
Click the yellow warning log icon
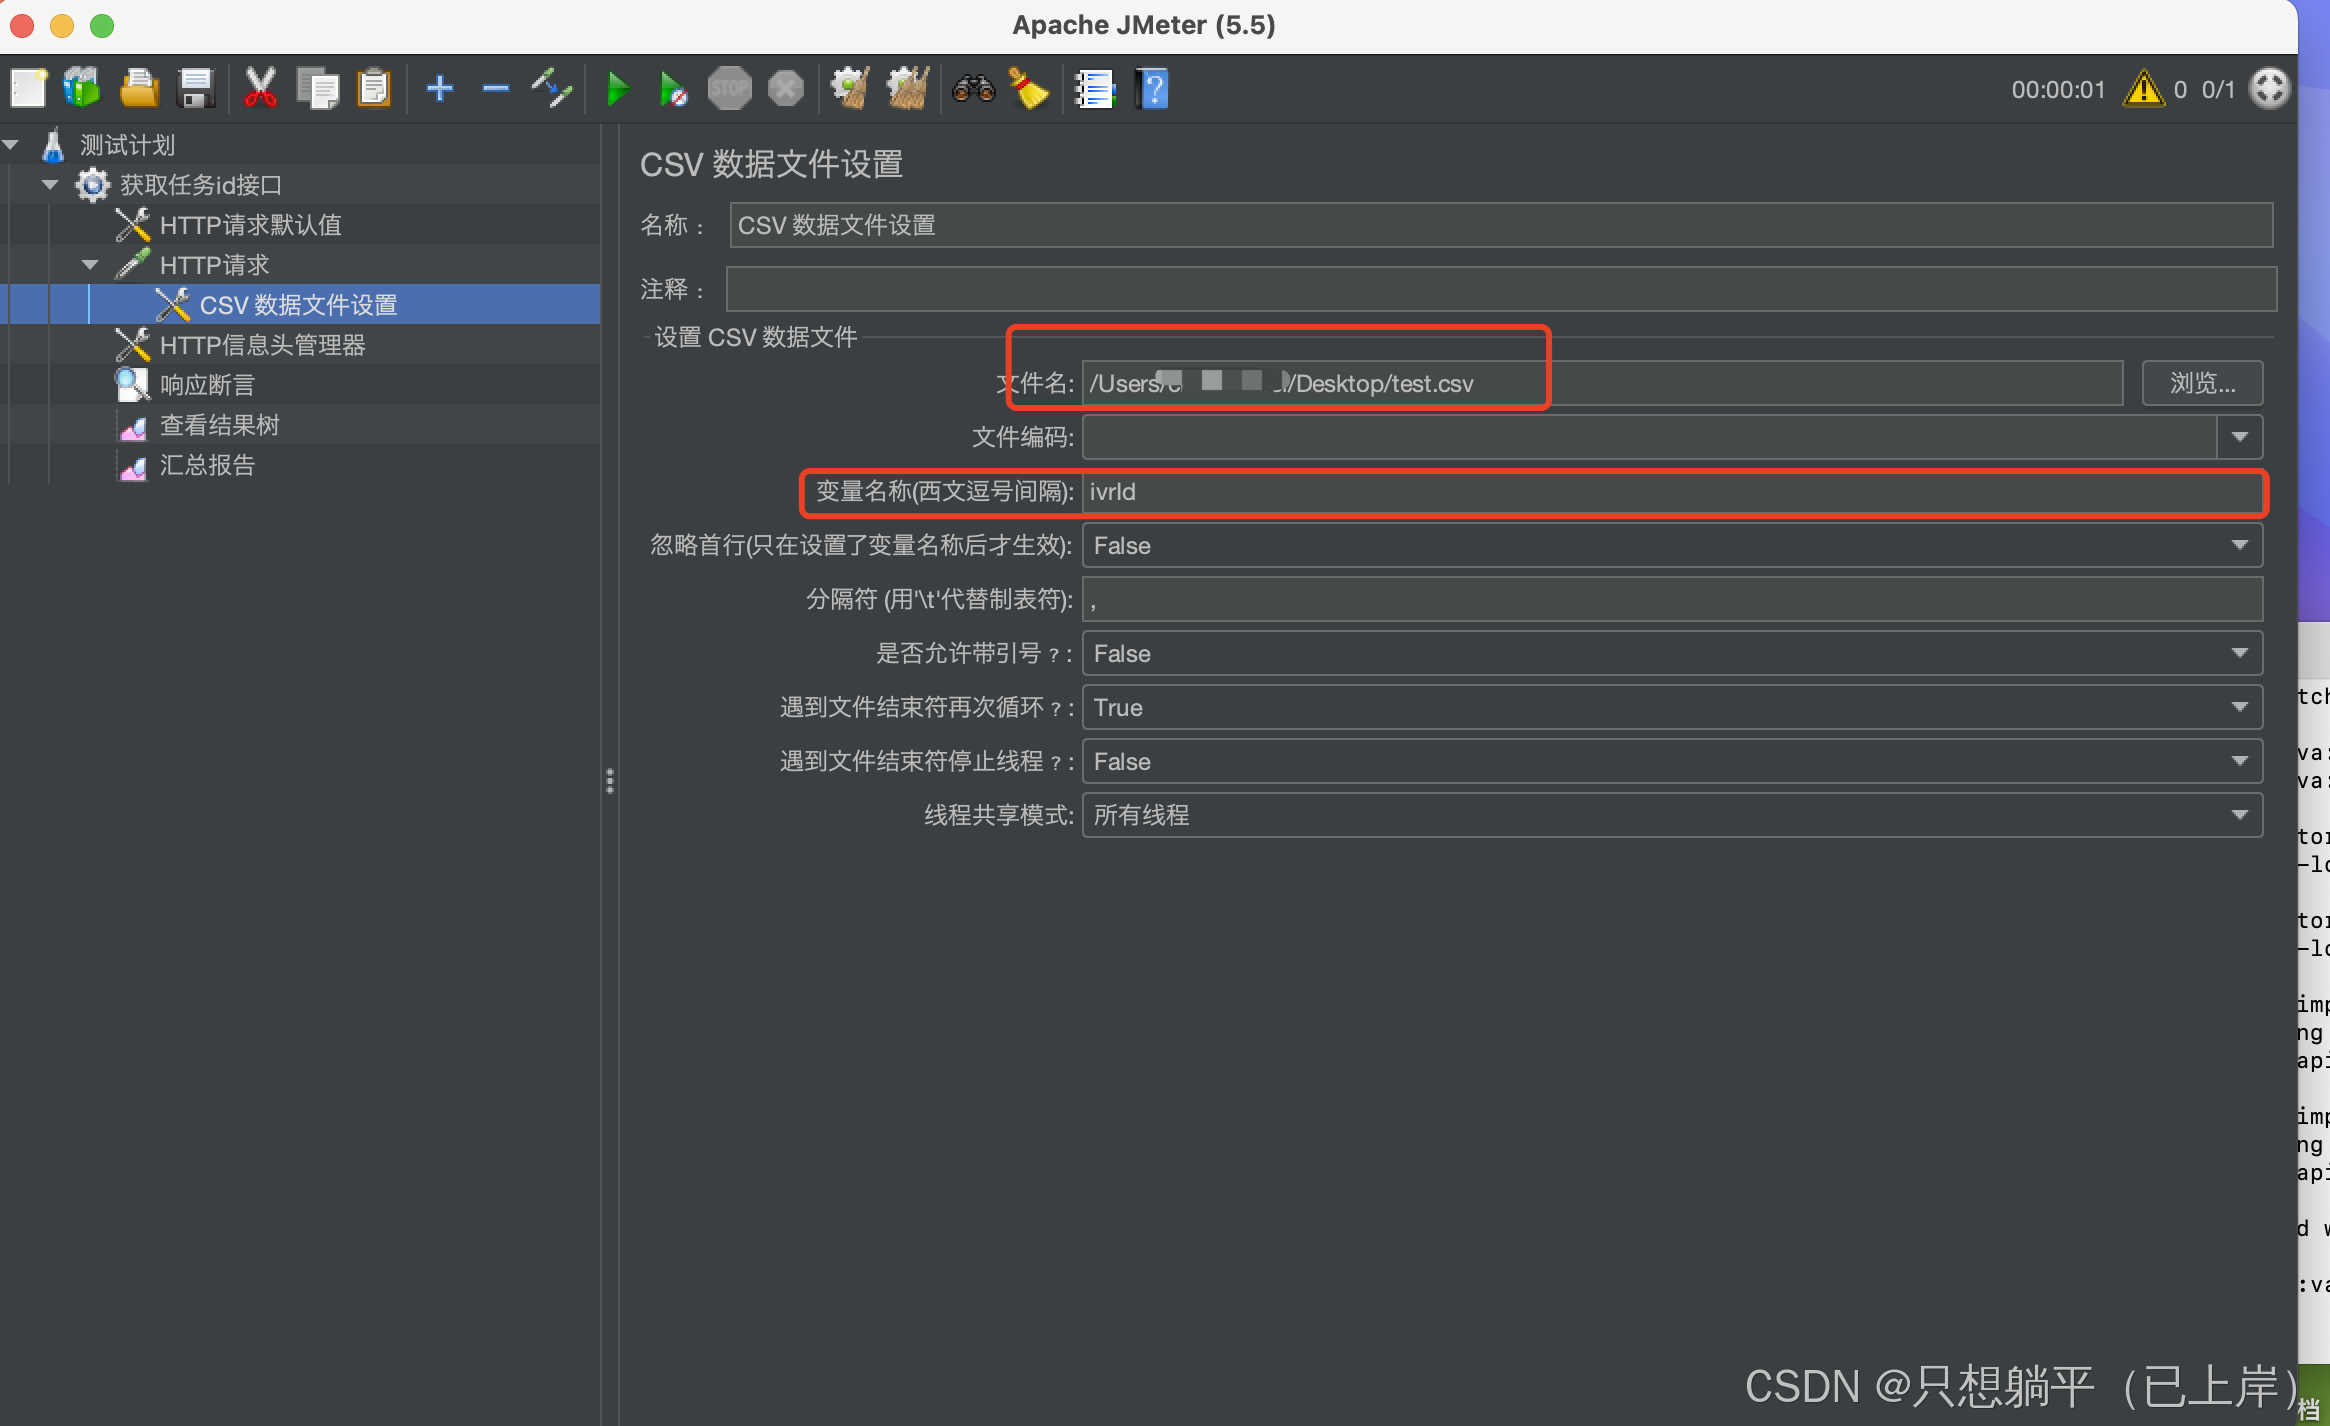pos(2143,90)
